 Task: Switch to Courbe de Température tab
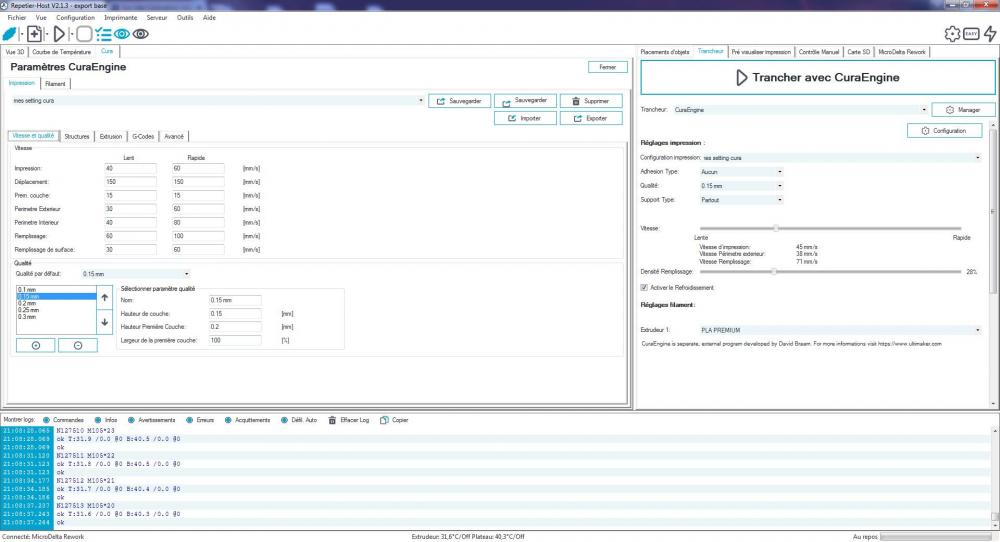coord(62,52)
